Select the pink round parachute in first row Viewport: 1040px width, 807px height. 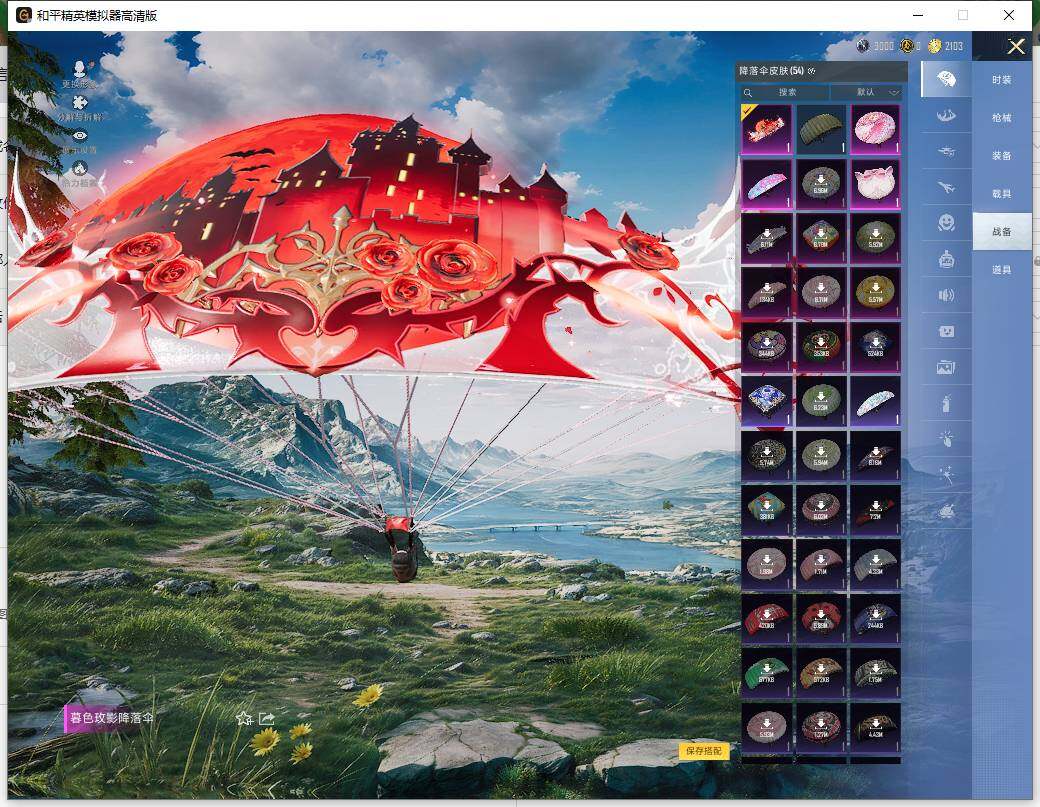click(875, 129)
